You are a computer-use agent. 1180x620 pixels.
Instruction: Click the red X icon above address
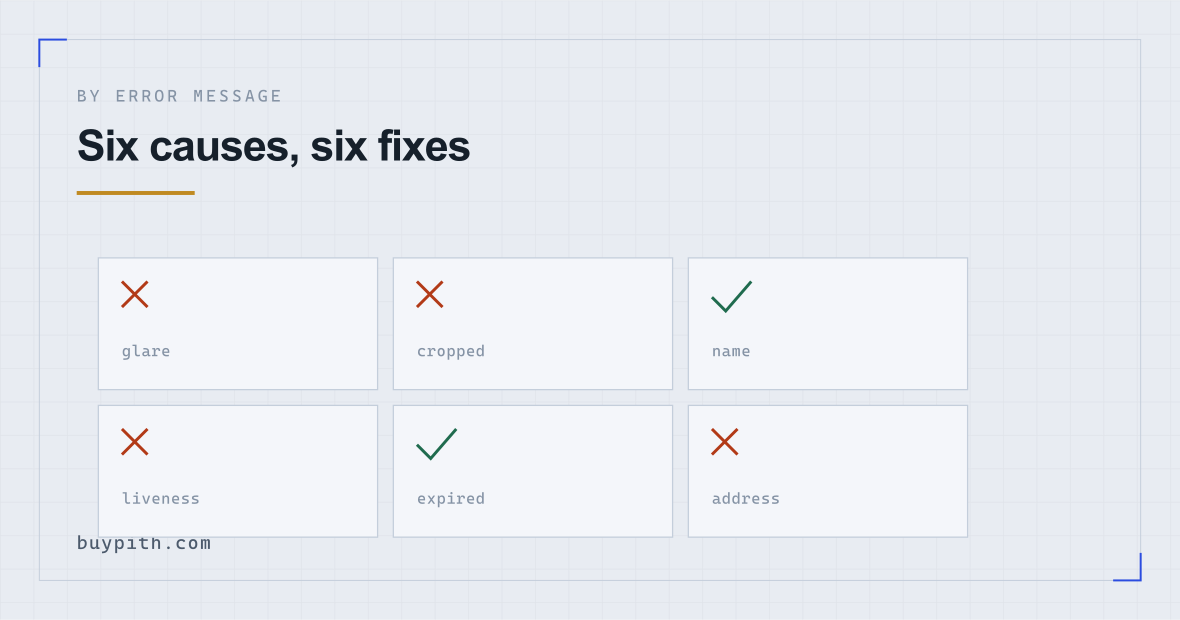(725, 442)
